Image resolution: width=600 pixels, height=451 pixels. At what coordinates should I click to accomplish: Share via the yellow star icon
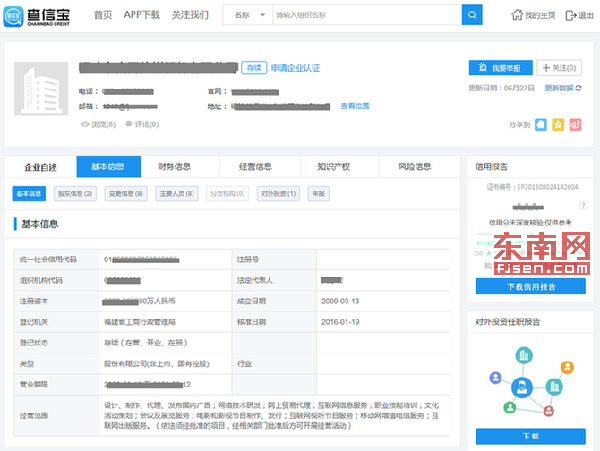click(558, 125)
